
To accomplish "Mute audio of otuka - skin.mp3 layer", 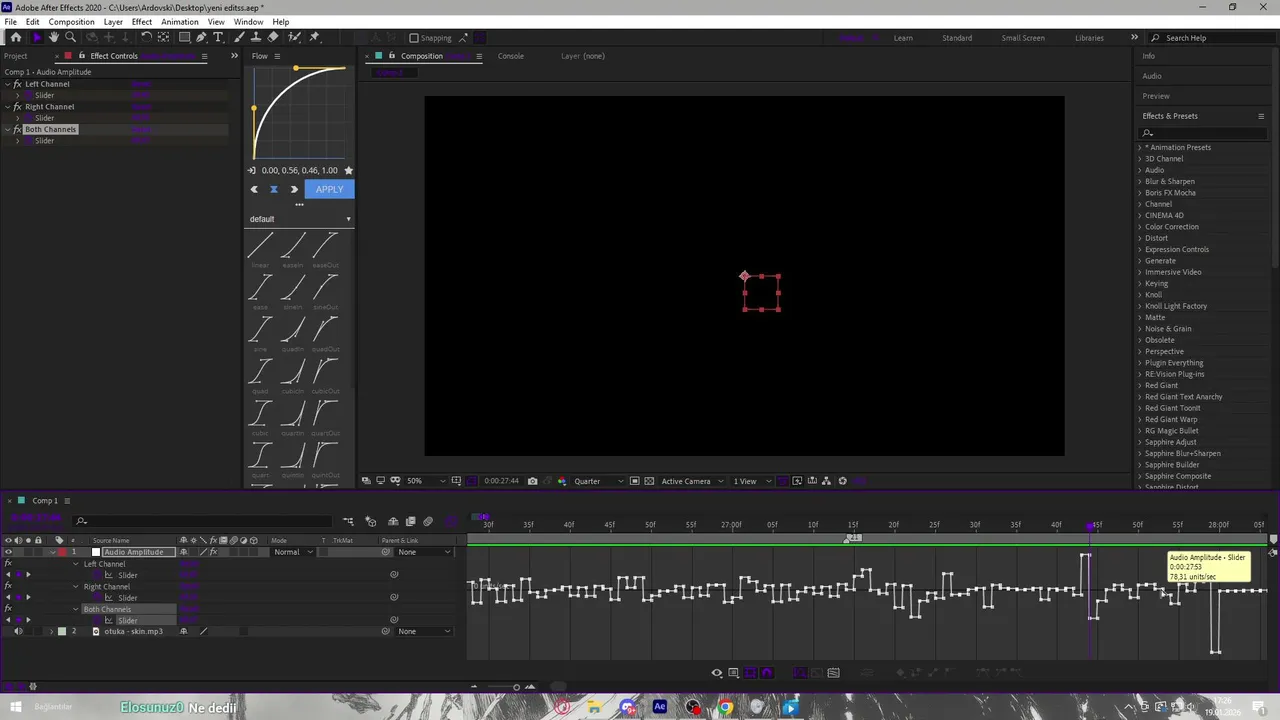I will 18,631.
